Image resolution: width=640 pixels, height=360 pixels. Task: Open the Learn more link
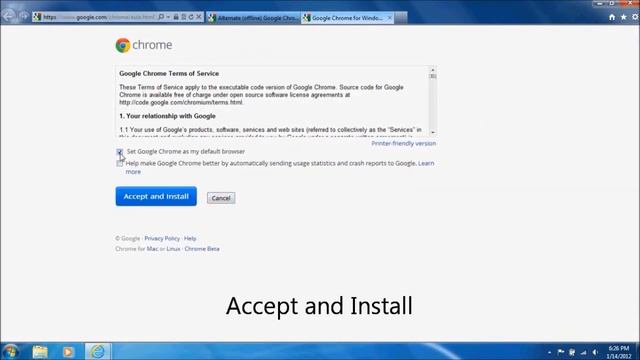tap(426, 163)
